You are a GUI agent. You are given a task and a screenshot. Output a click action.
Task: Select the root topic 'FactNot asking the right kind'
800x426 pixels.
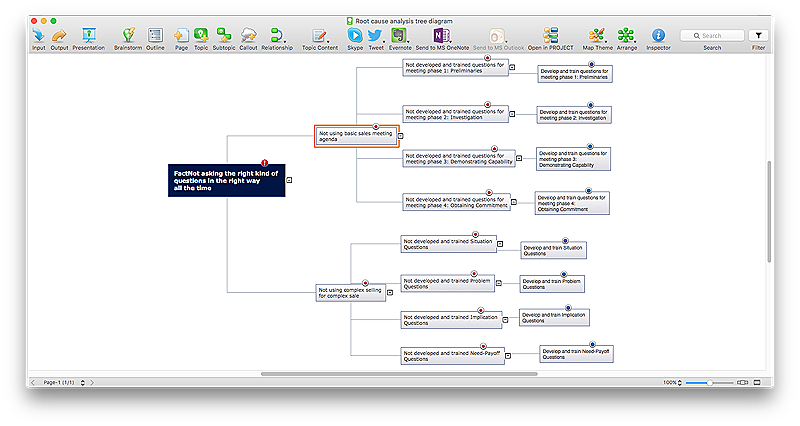coord(227,181)
